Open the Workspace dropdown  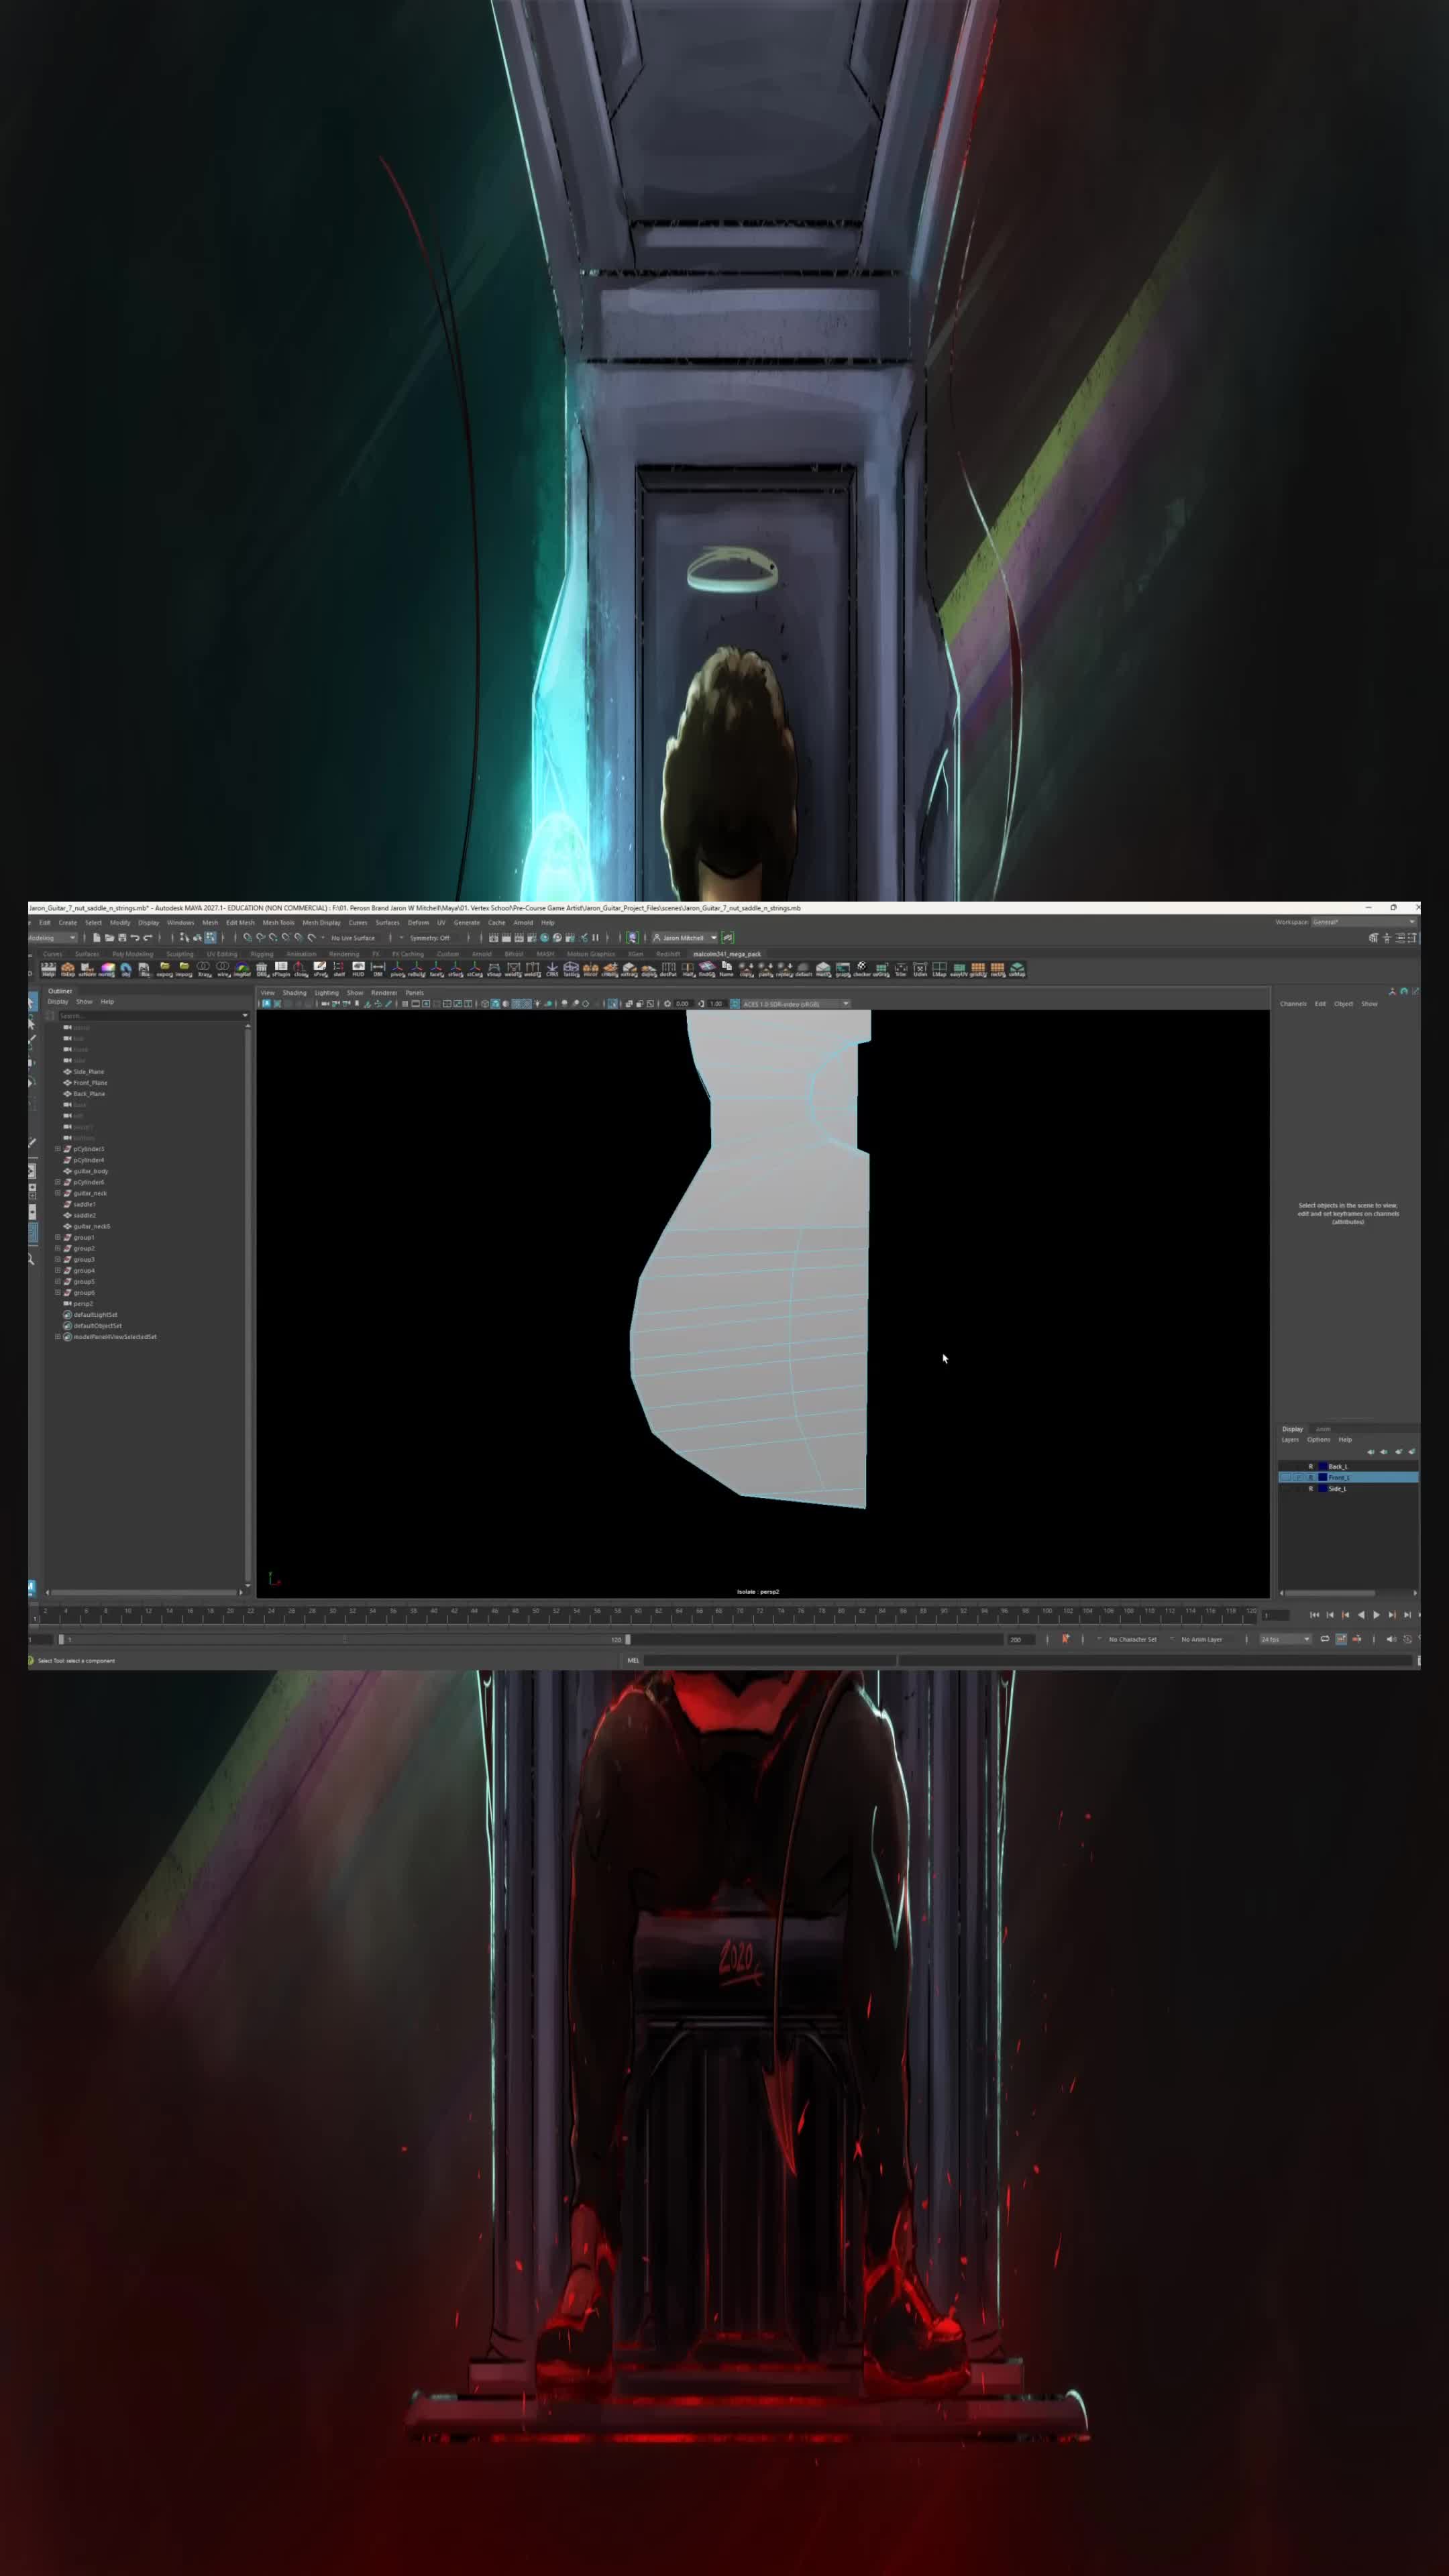tap(1364, 922)
